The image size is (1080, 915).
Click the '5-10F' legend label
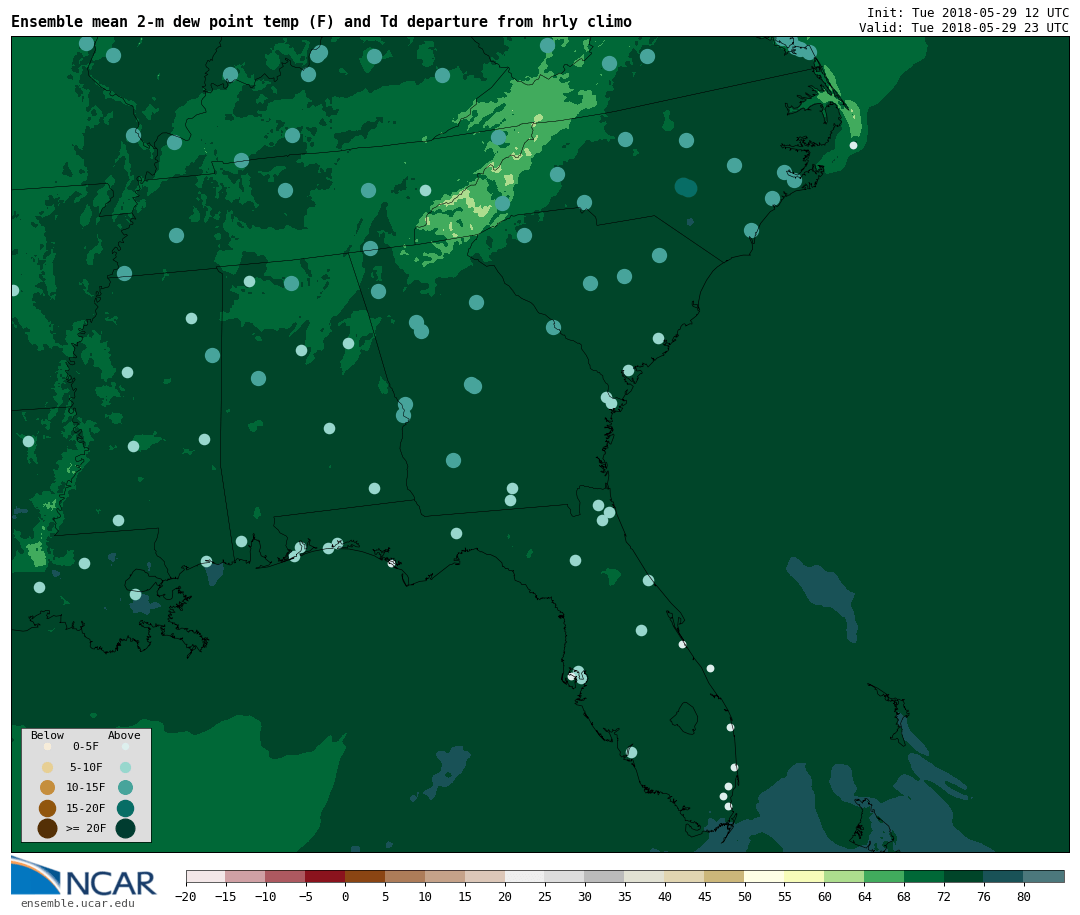click(86, 767)
